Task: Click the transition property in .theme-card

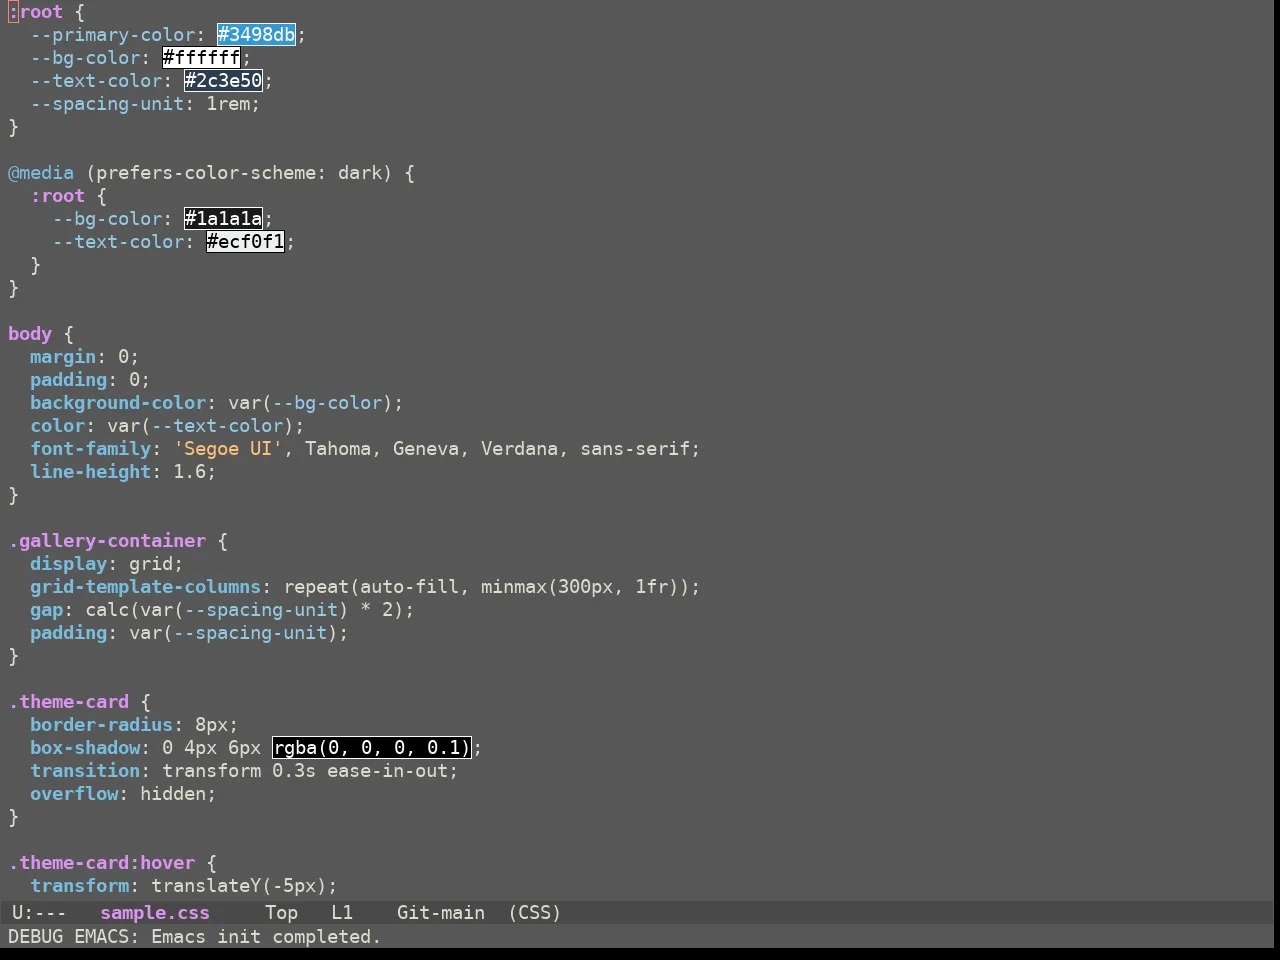Action: [x=85, y=771]
